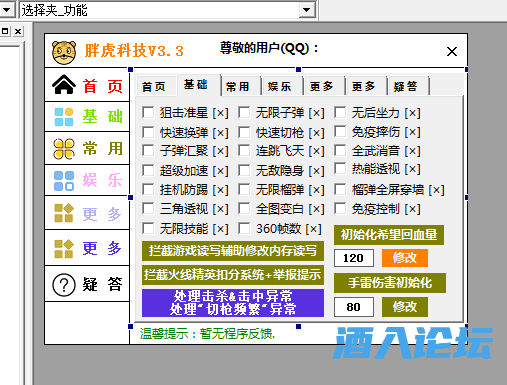Toggle the 快速切枪 checkbox

(244, 132)
